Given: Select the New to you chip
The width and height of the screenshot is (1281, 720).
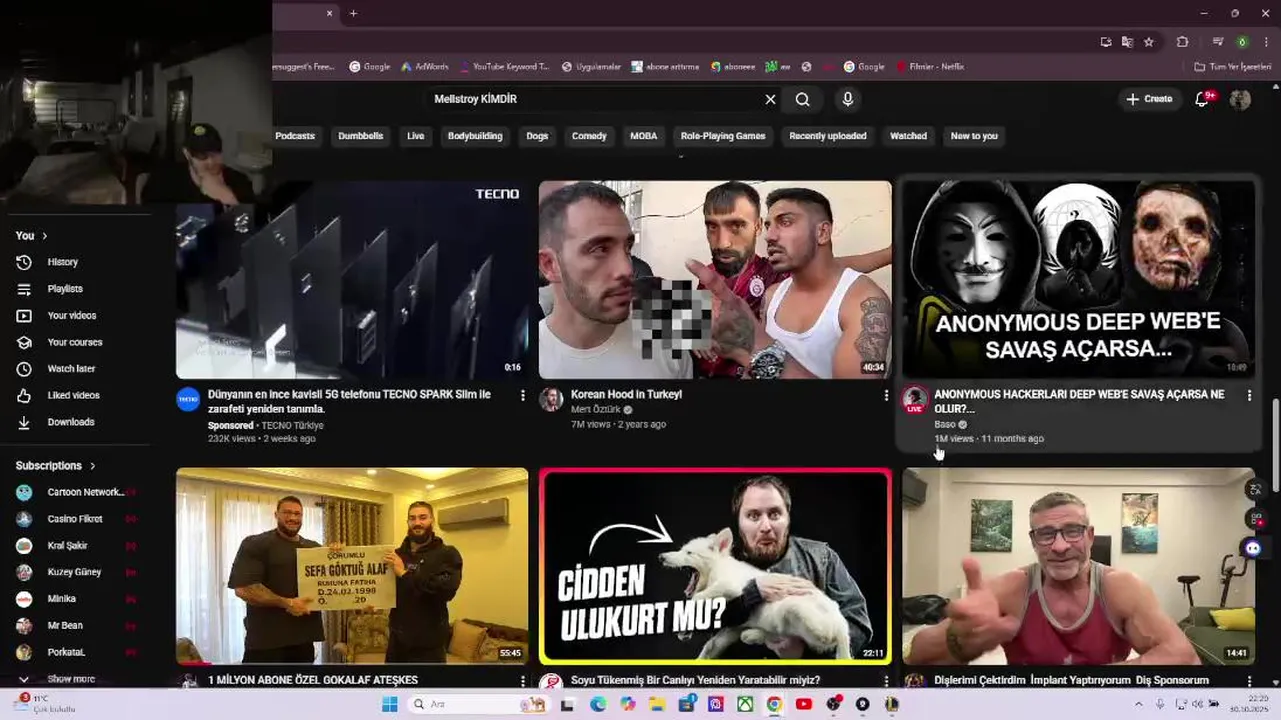Looking at the screenshot, I should [974, 136].
